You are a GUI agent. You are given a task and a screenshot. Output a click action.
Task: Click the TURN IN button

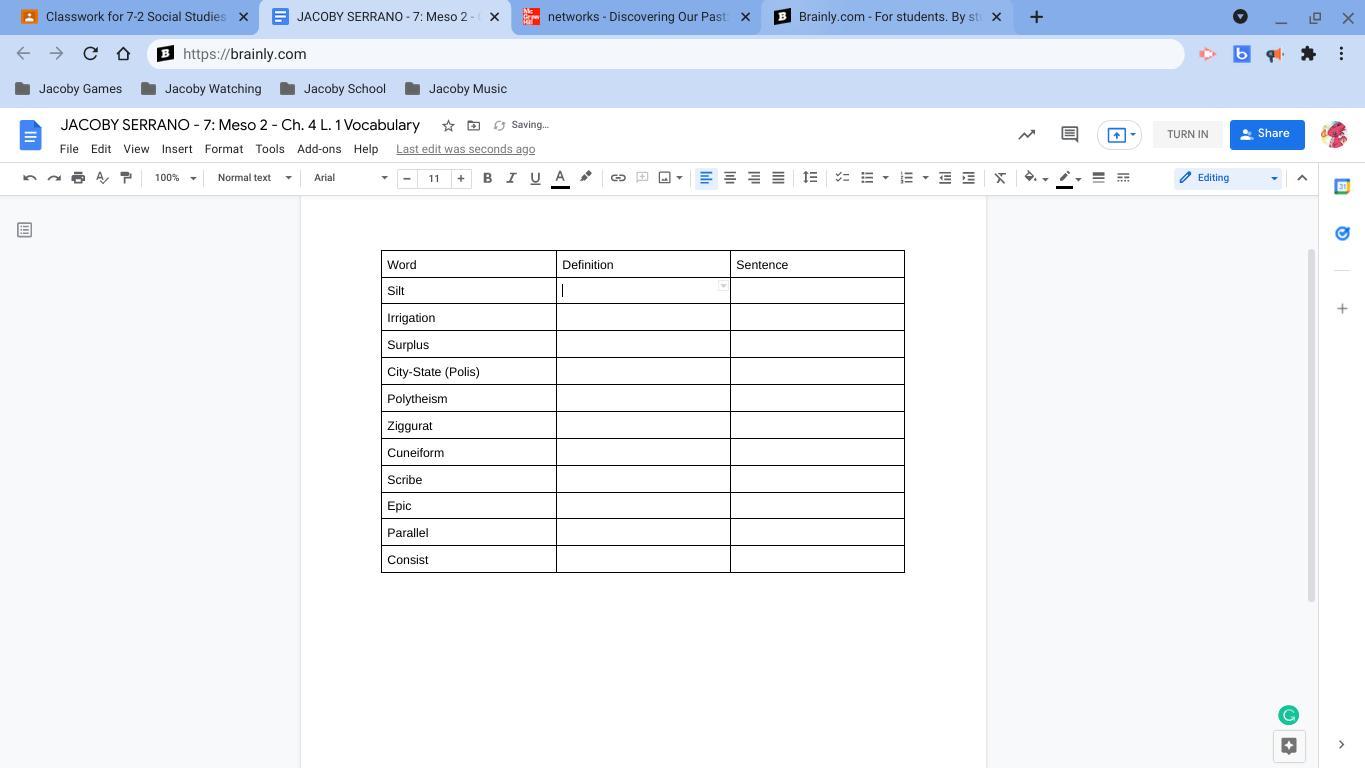click(x=1187, y=134)
